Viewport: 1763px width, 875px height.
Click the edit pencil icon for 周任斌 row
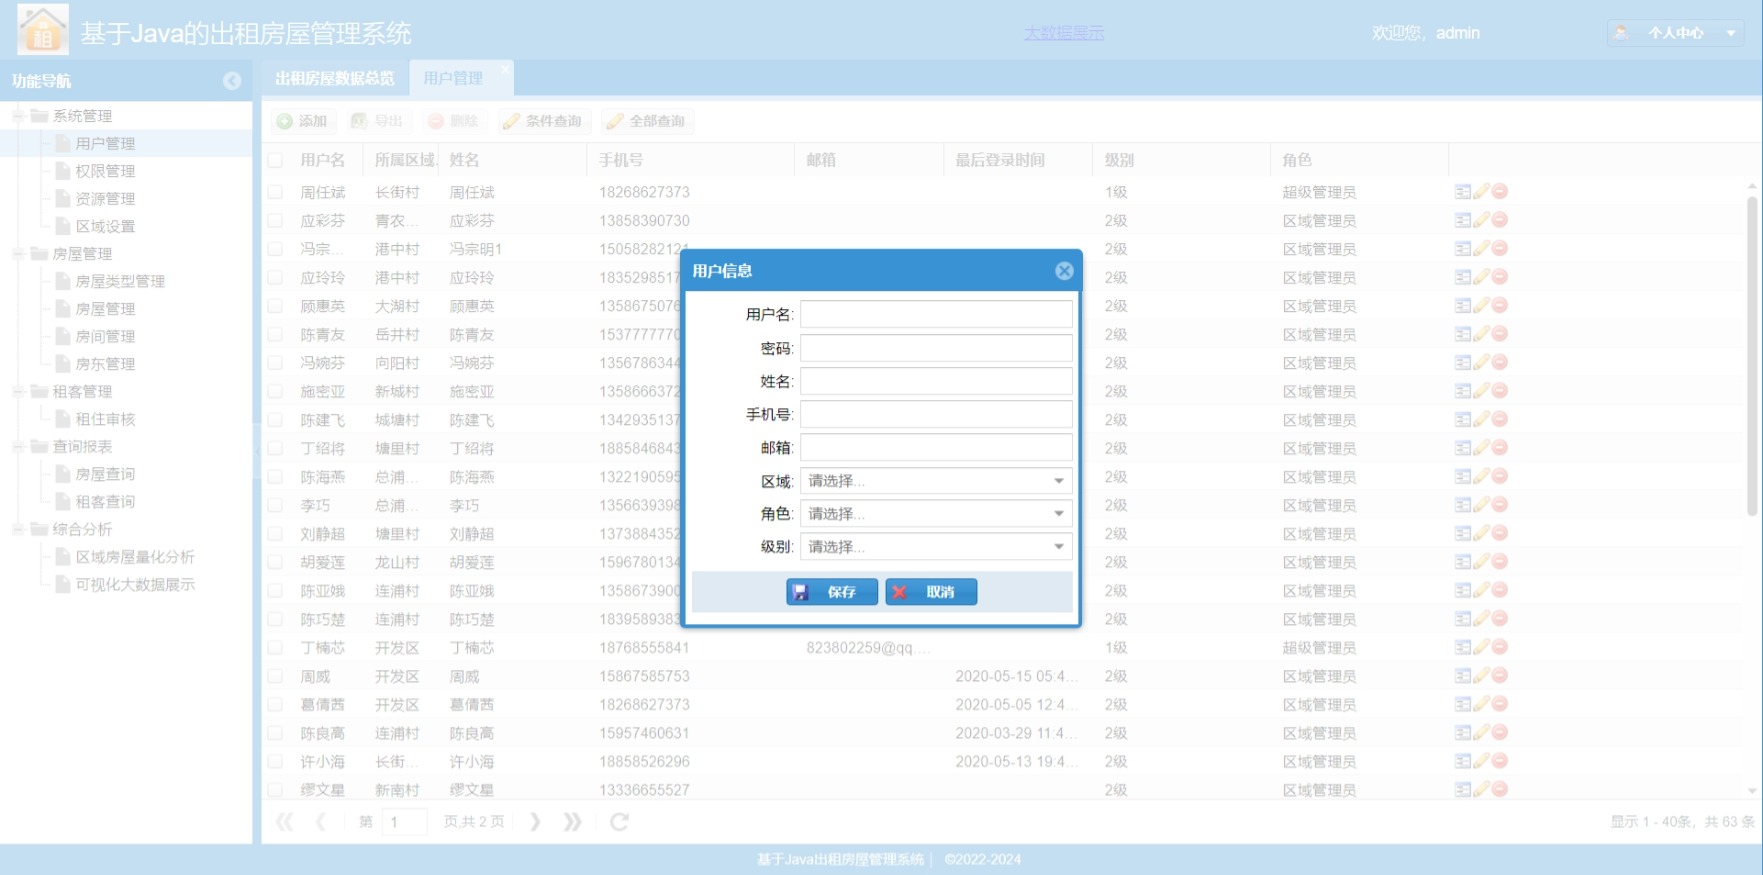[1481, 191]
